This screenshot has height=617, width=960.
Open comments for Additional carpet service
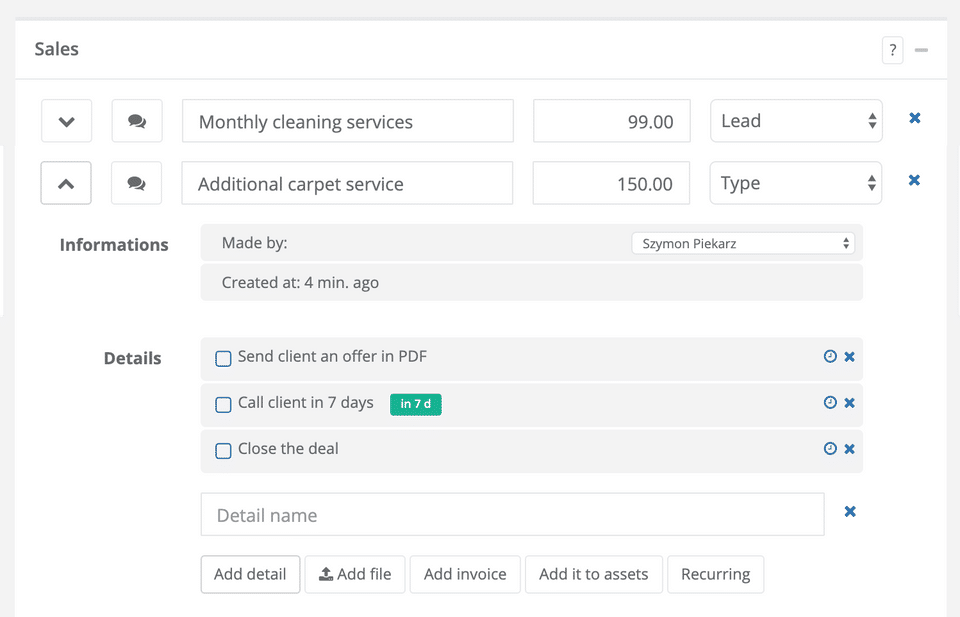pyautogui.click(x=137, y=184)
